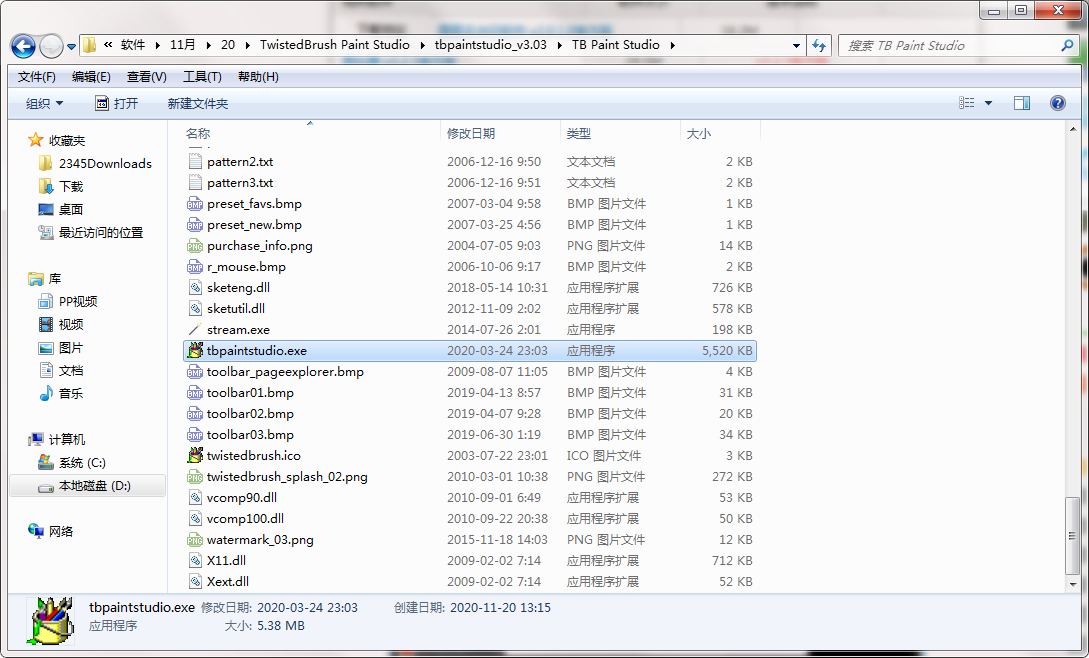
Task: Open the 音乐 library
Action: pyautogui.click(x=71, y=393)
